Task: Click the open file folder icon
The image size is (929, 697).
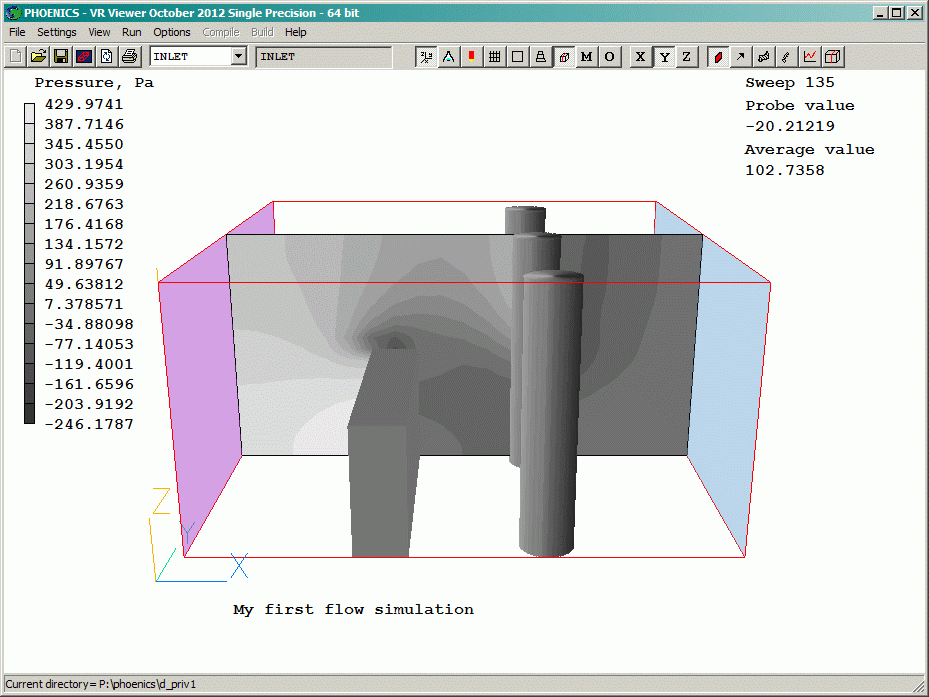Action: [38, 57]
